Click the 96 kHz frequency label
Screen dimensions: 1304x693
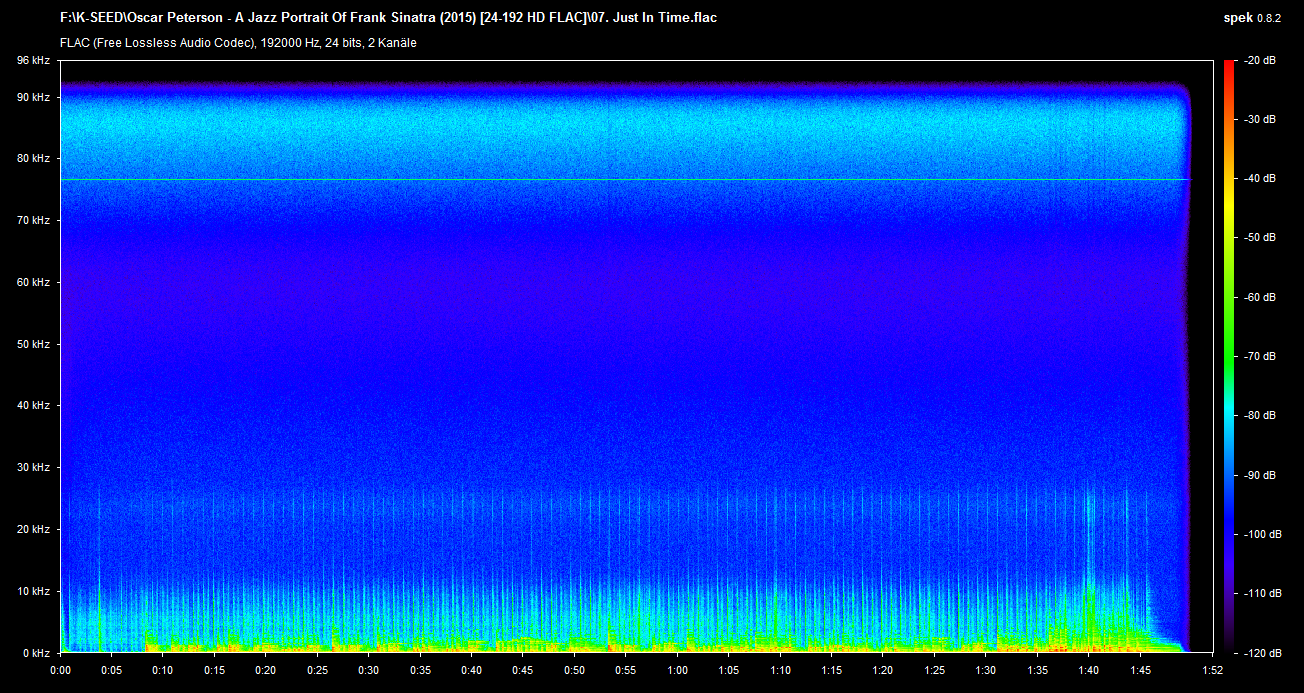click(33, 61)
